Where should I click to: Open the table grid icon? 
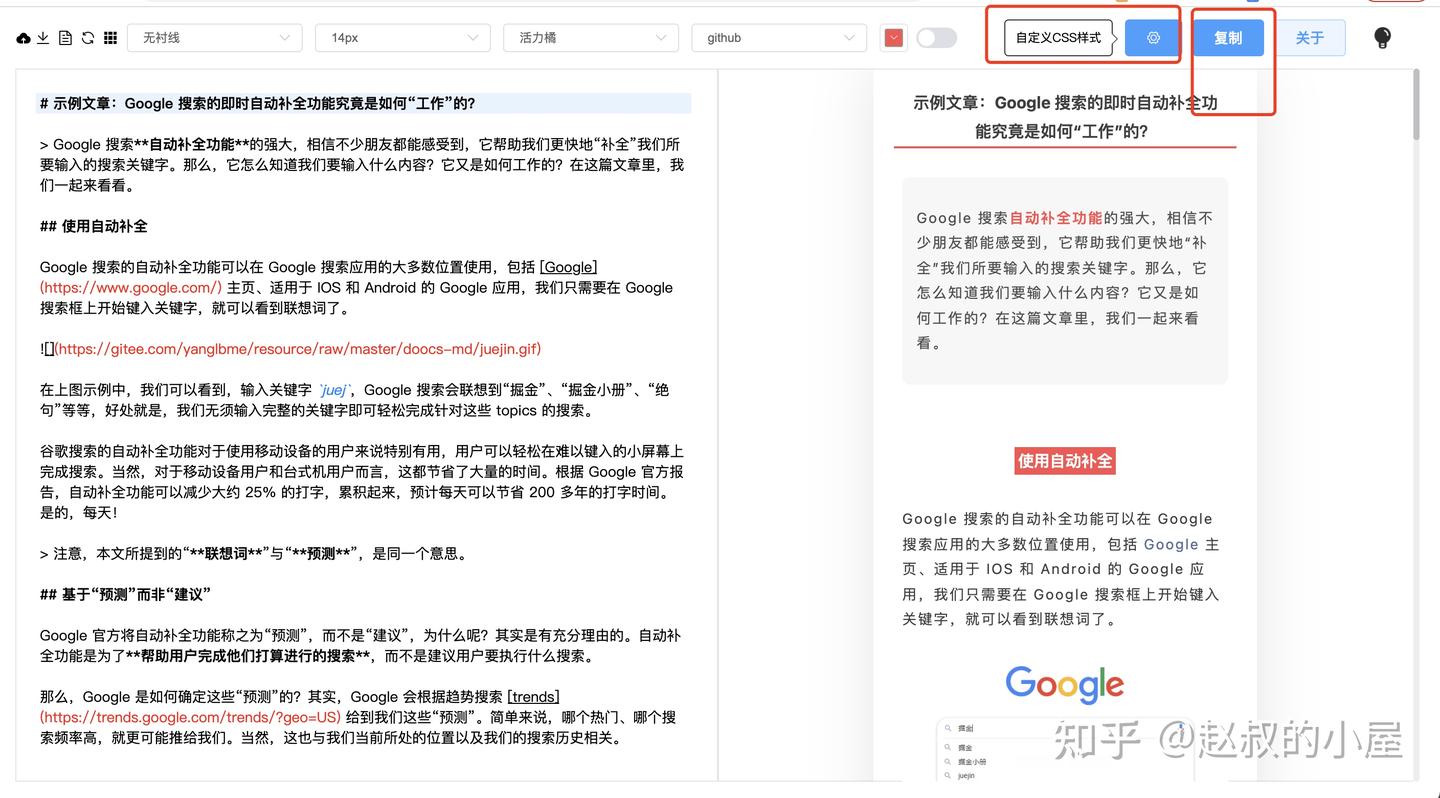click(110, 37)
